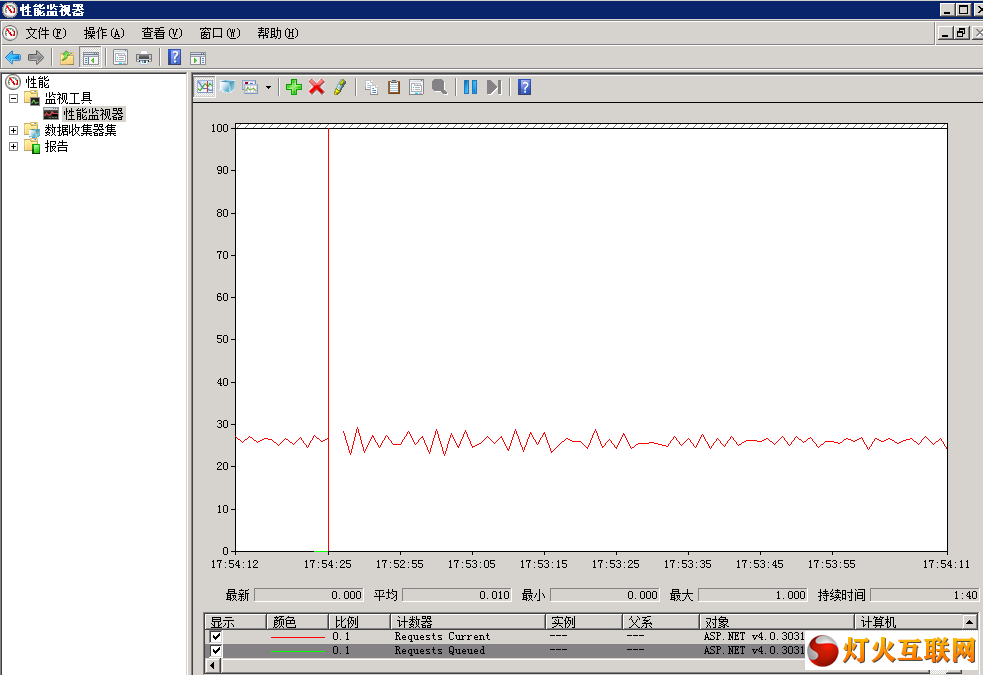This screenshot has width=983, height=675.
Task: Add a counter with the green plus
Action: (x=293, y=87)
